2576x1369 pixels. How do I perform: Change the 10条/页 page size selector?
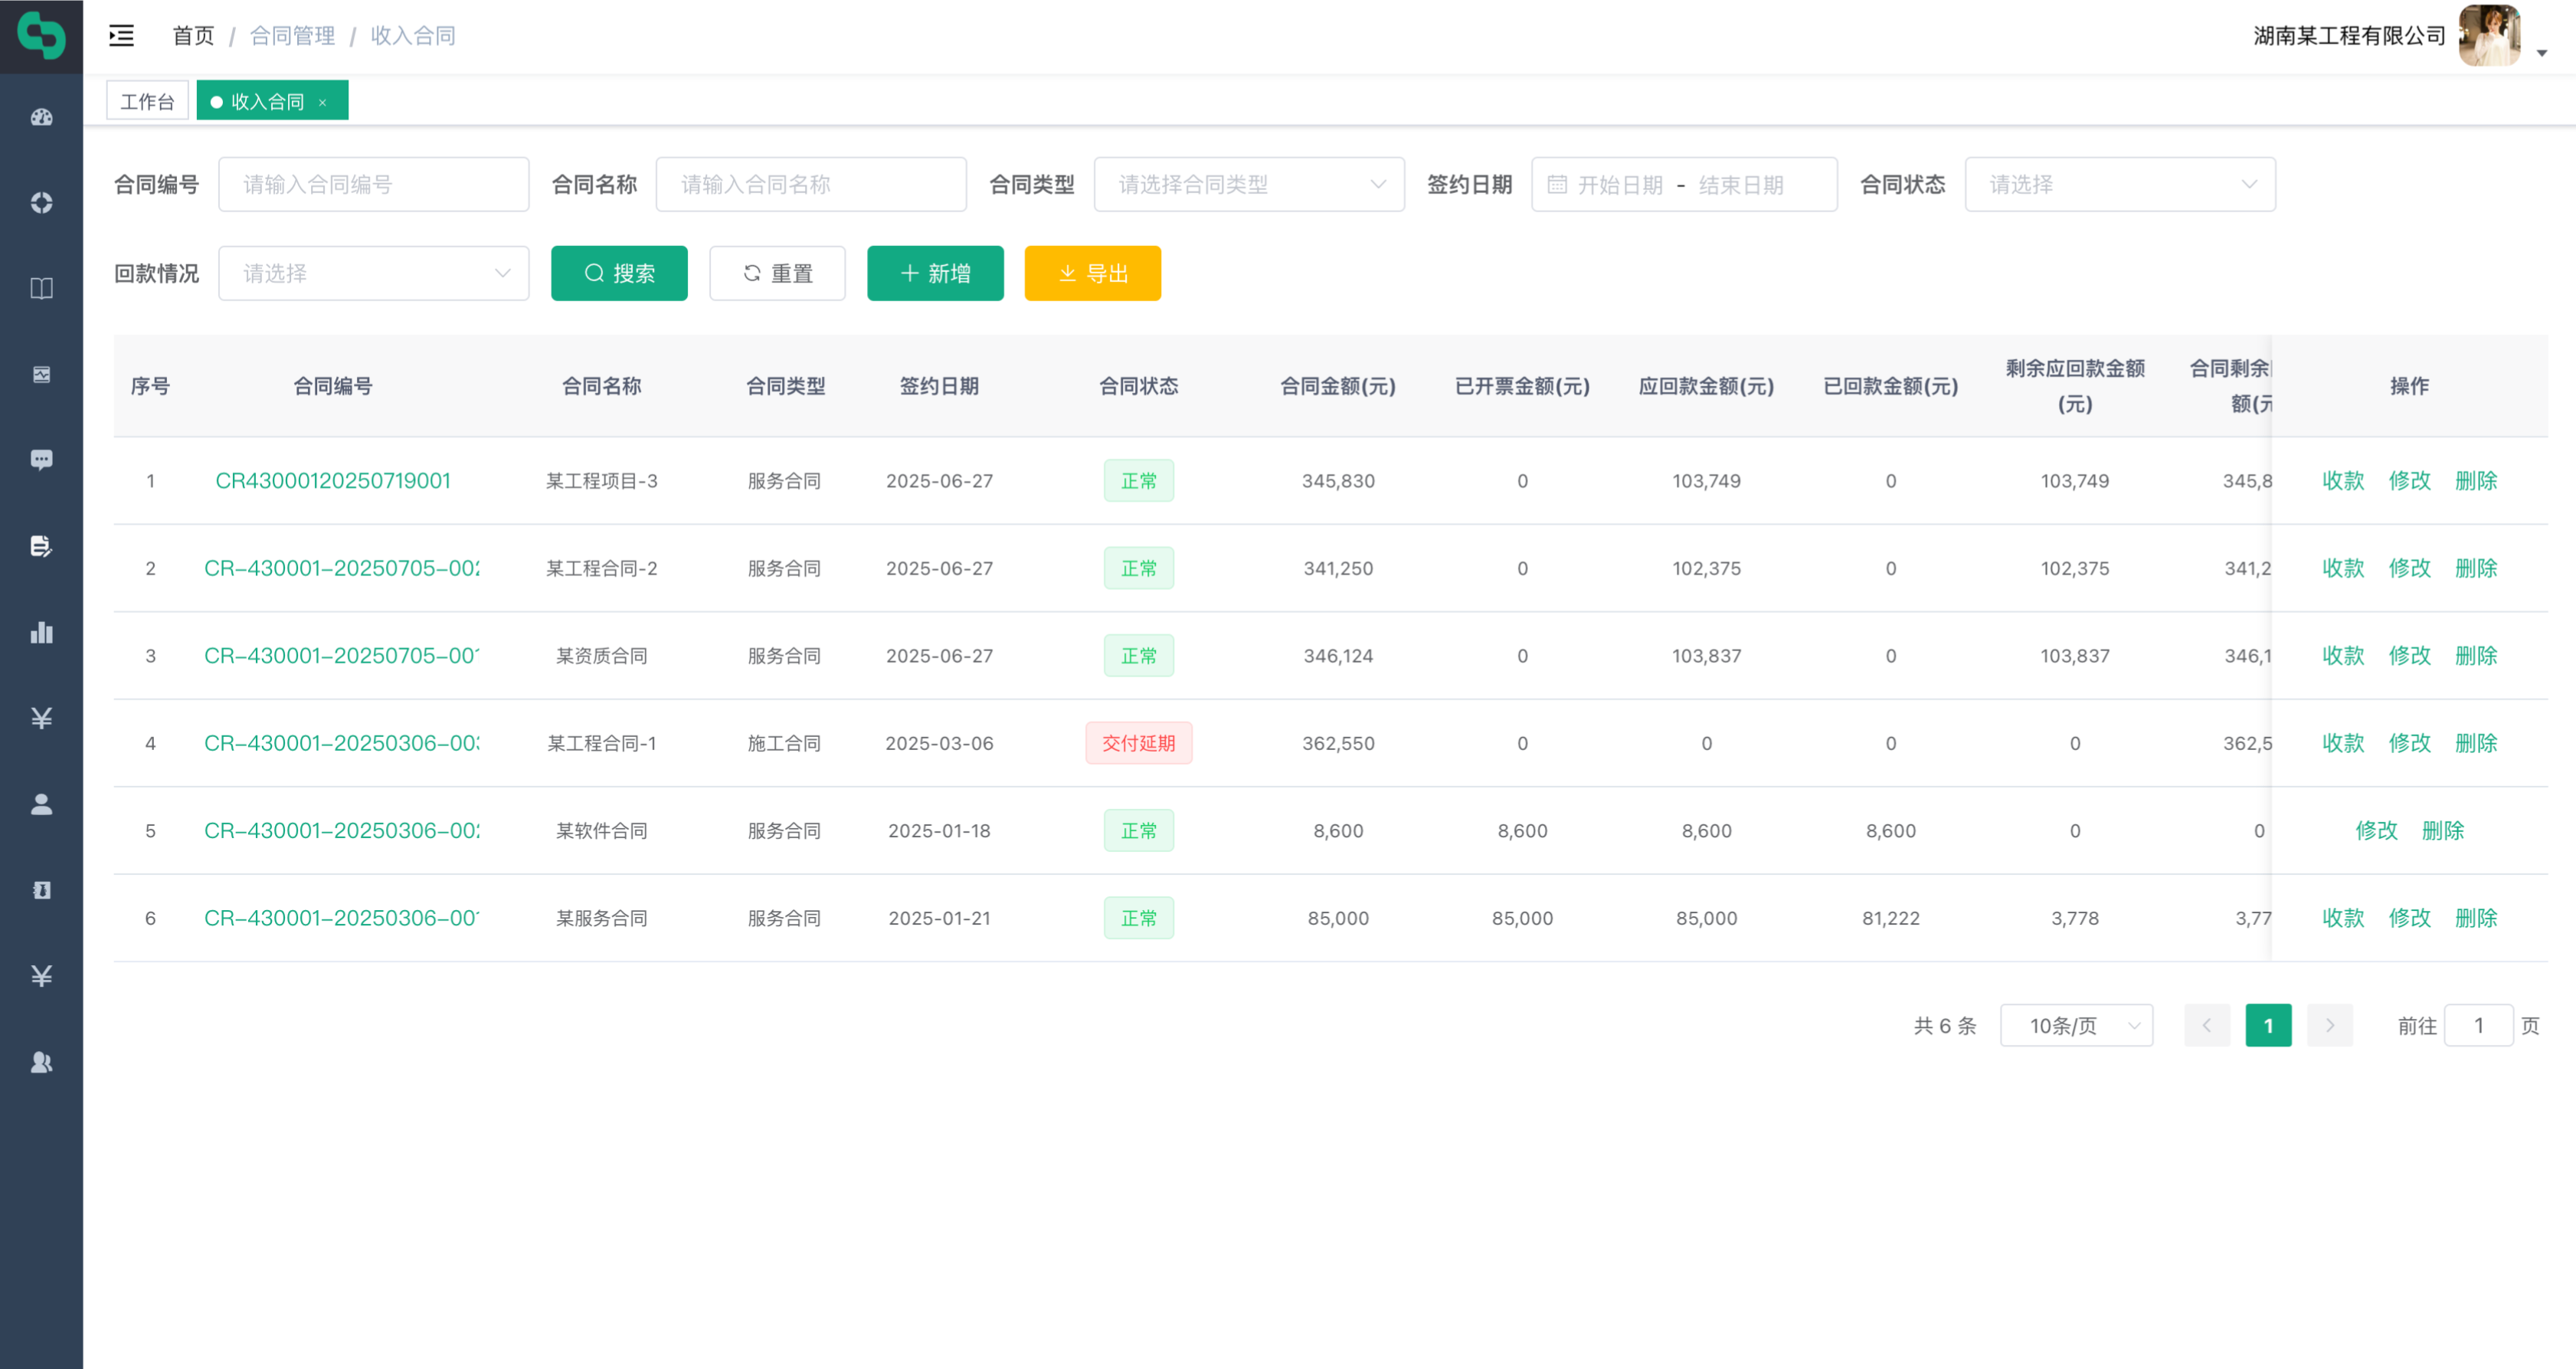(2075, 1025)
